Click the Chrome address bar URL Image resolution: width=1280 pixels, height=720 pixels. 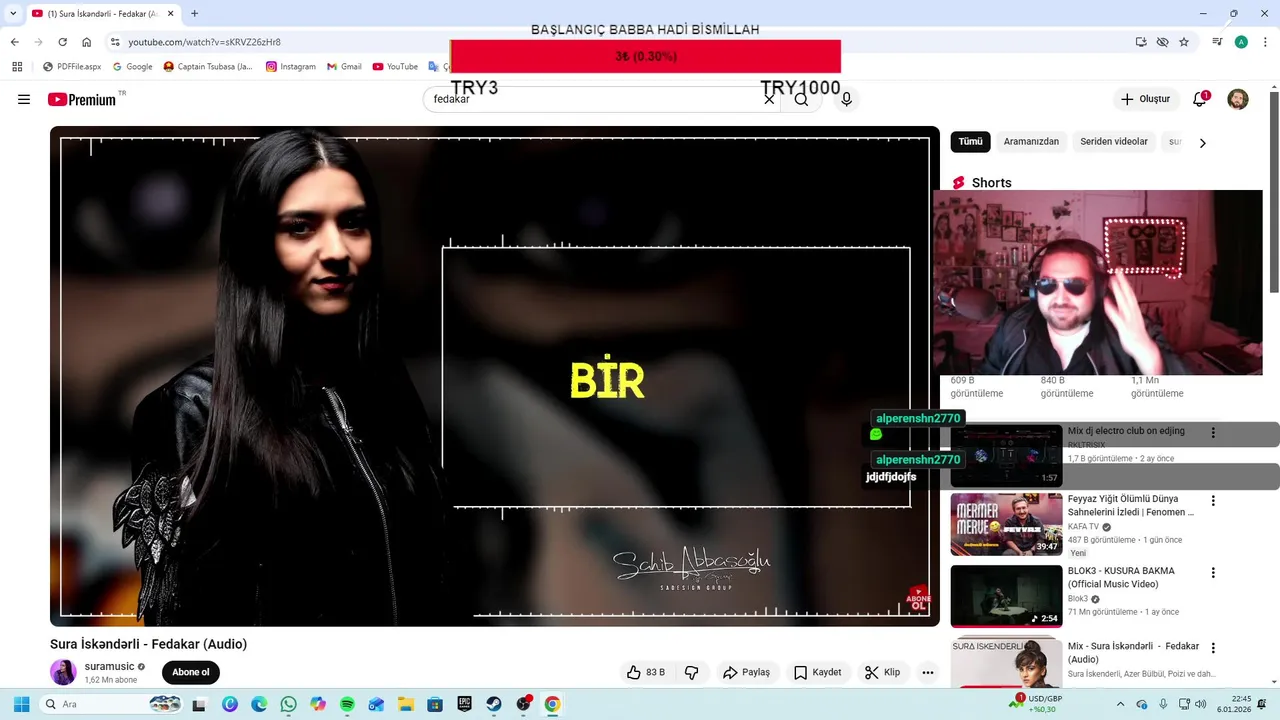pyautogui.click(x=204, y=42)
